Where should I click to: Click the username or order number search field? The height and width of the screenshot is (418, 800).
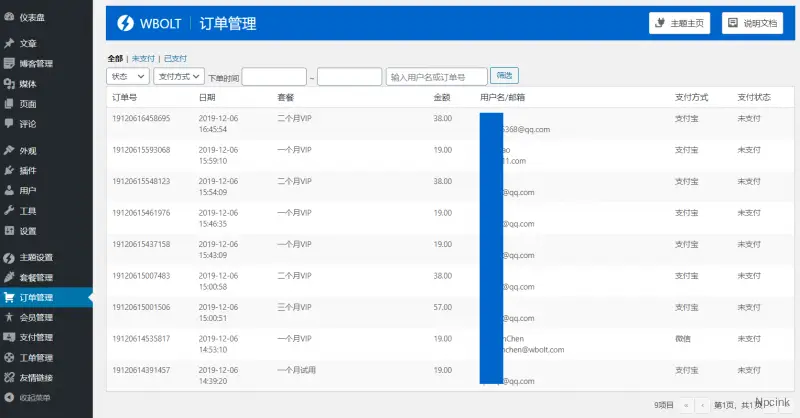[436, 76]
